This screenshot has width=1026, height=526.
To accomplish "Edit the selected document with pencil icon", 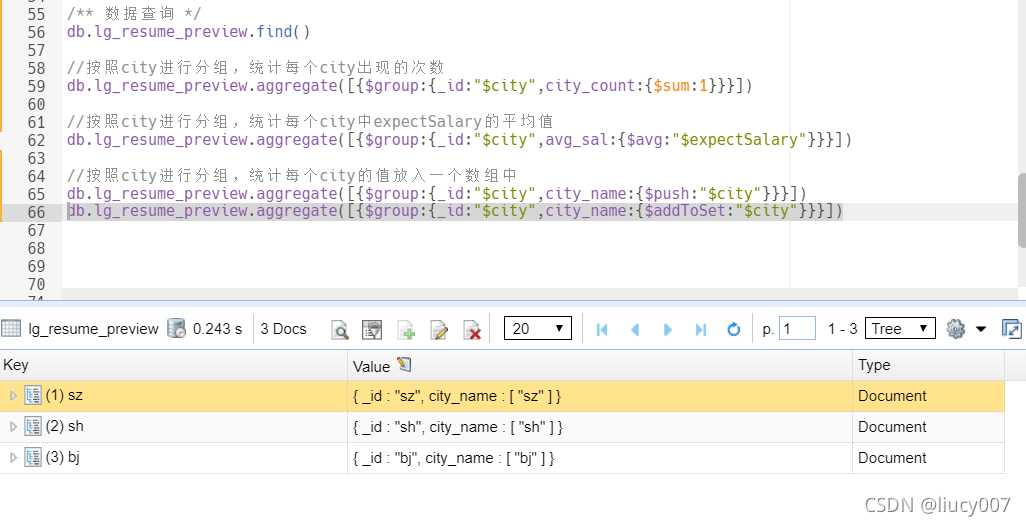I will coord(439,329).
